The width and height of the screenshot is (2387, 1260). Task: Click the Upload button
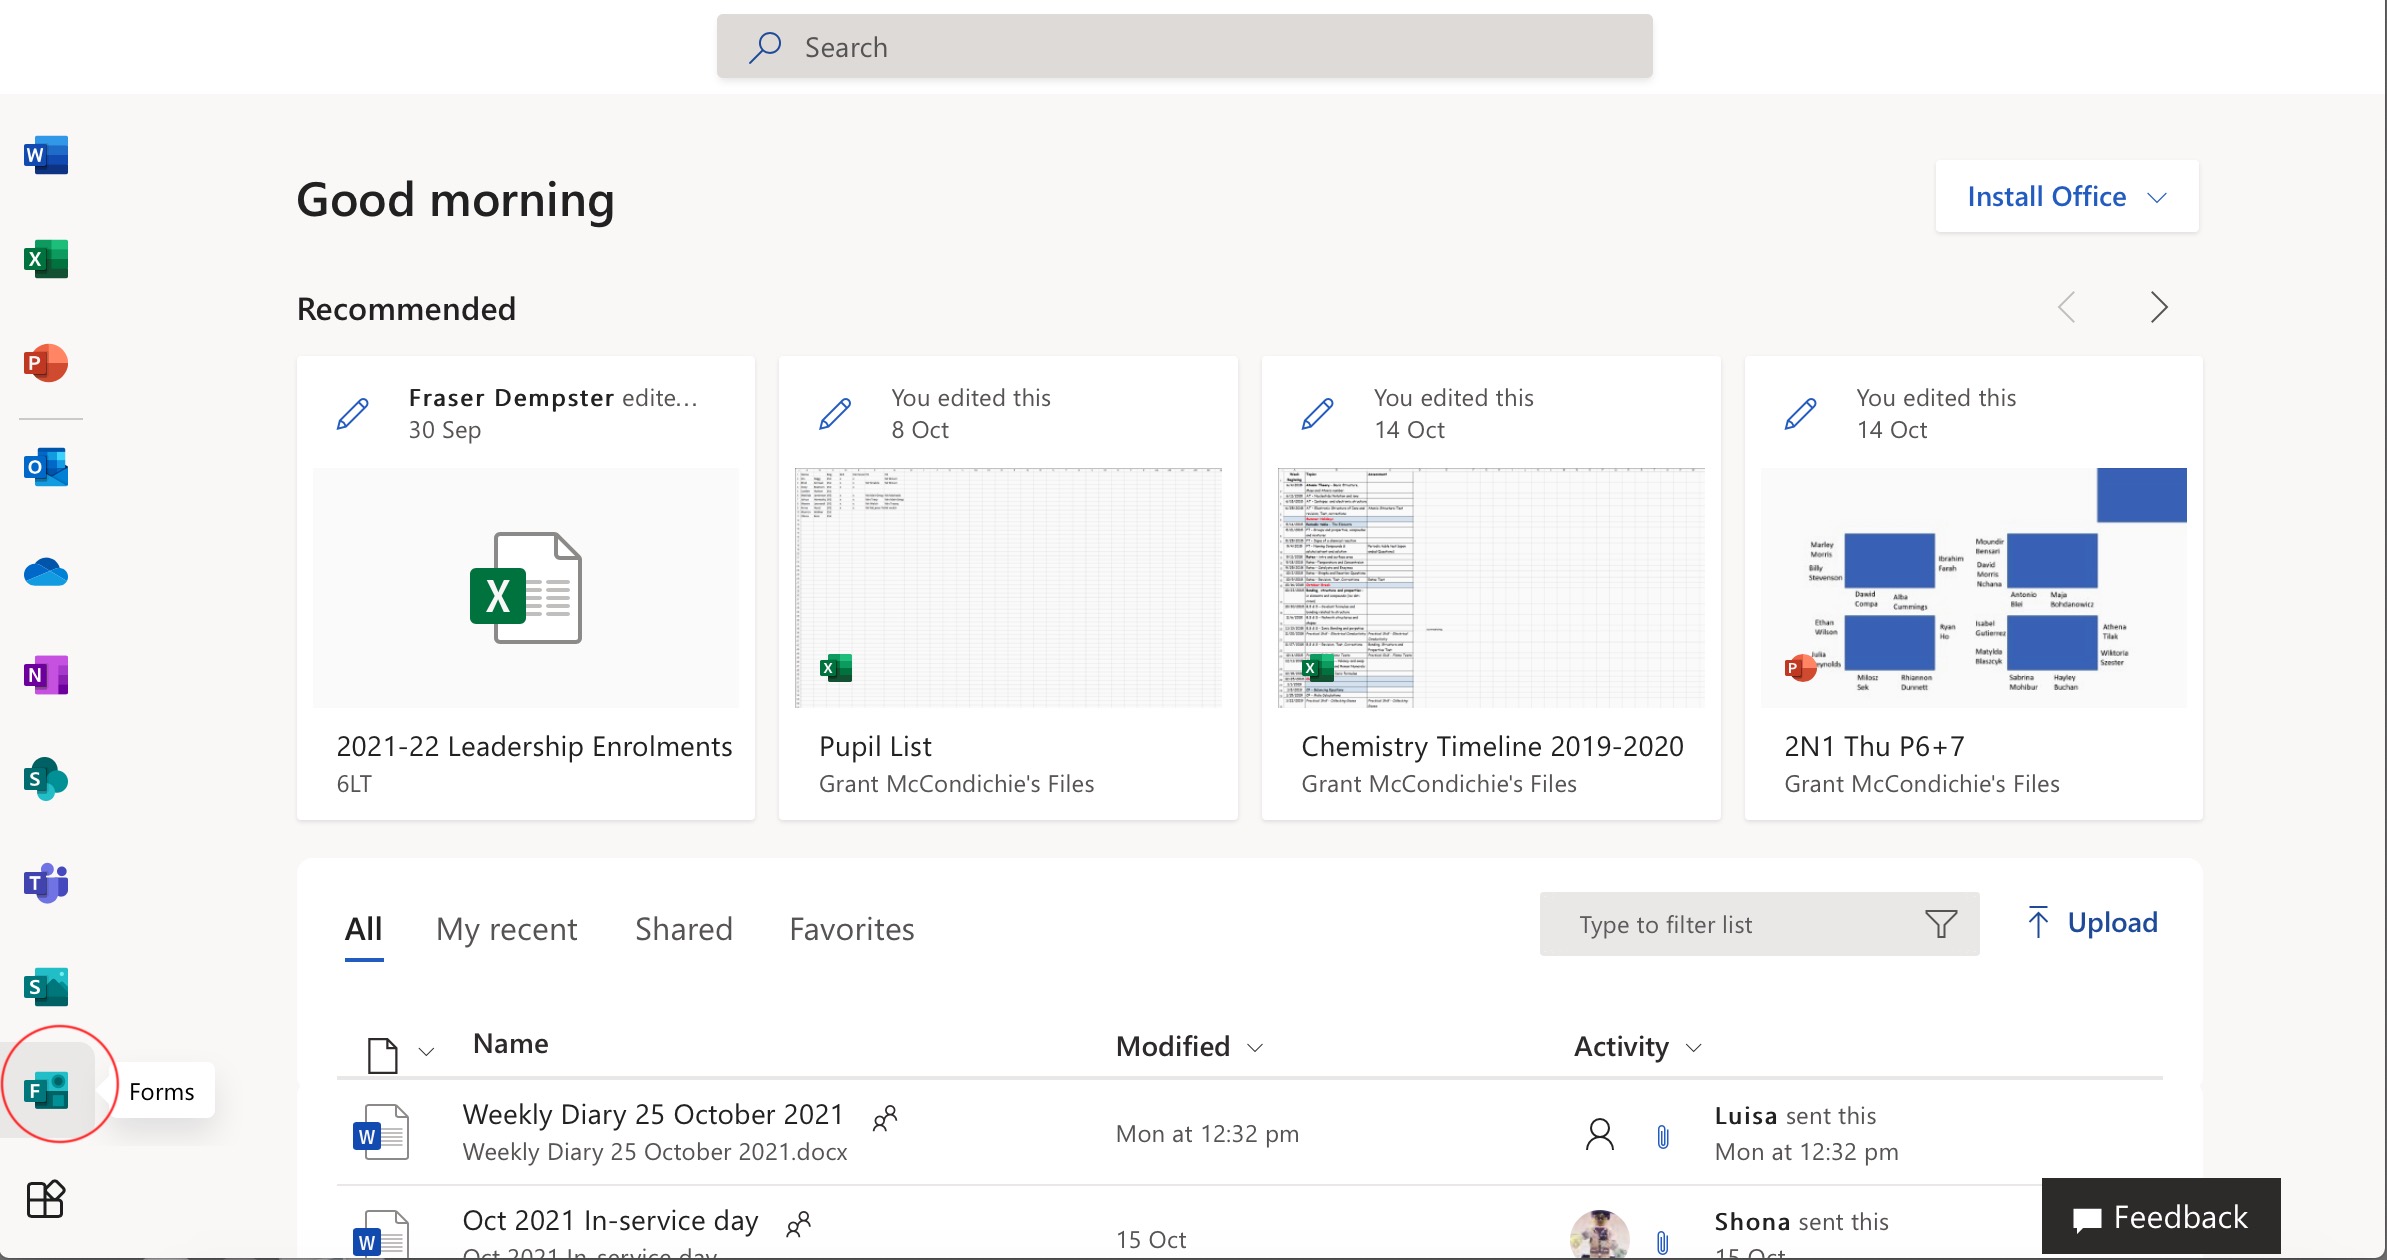click(2092, 923)
